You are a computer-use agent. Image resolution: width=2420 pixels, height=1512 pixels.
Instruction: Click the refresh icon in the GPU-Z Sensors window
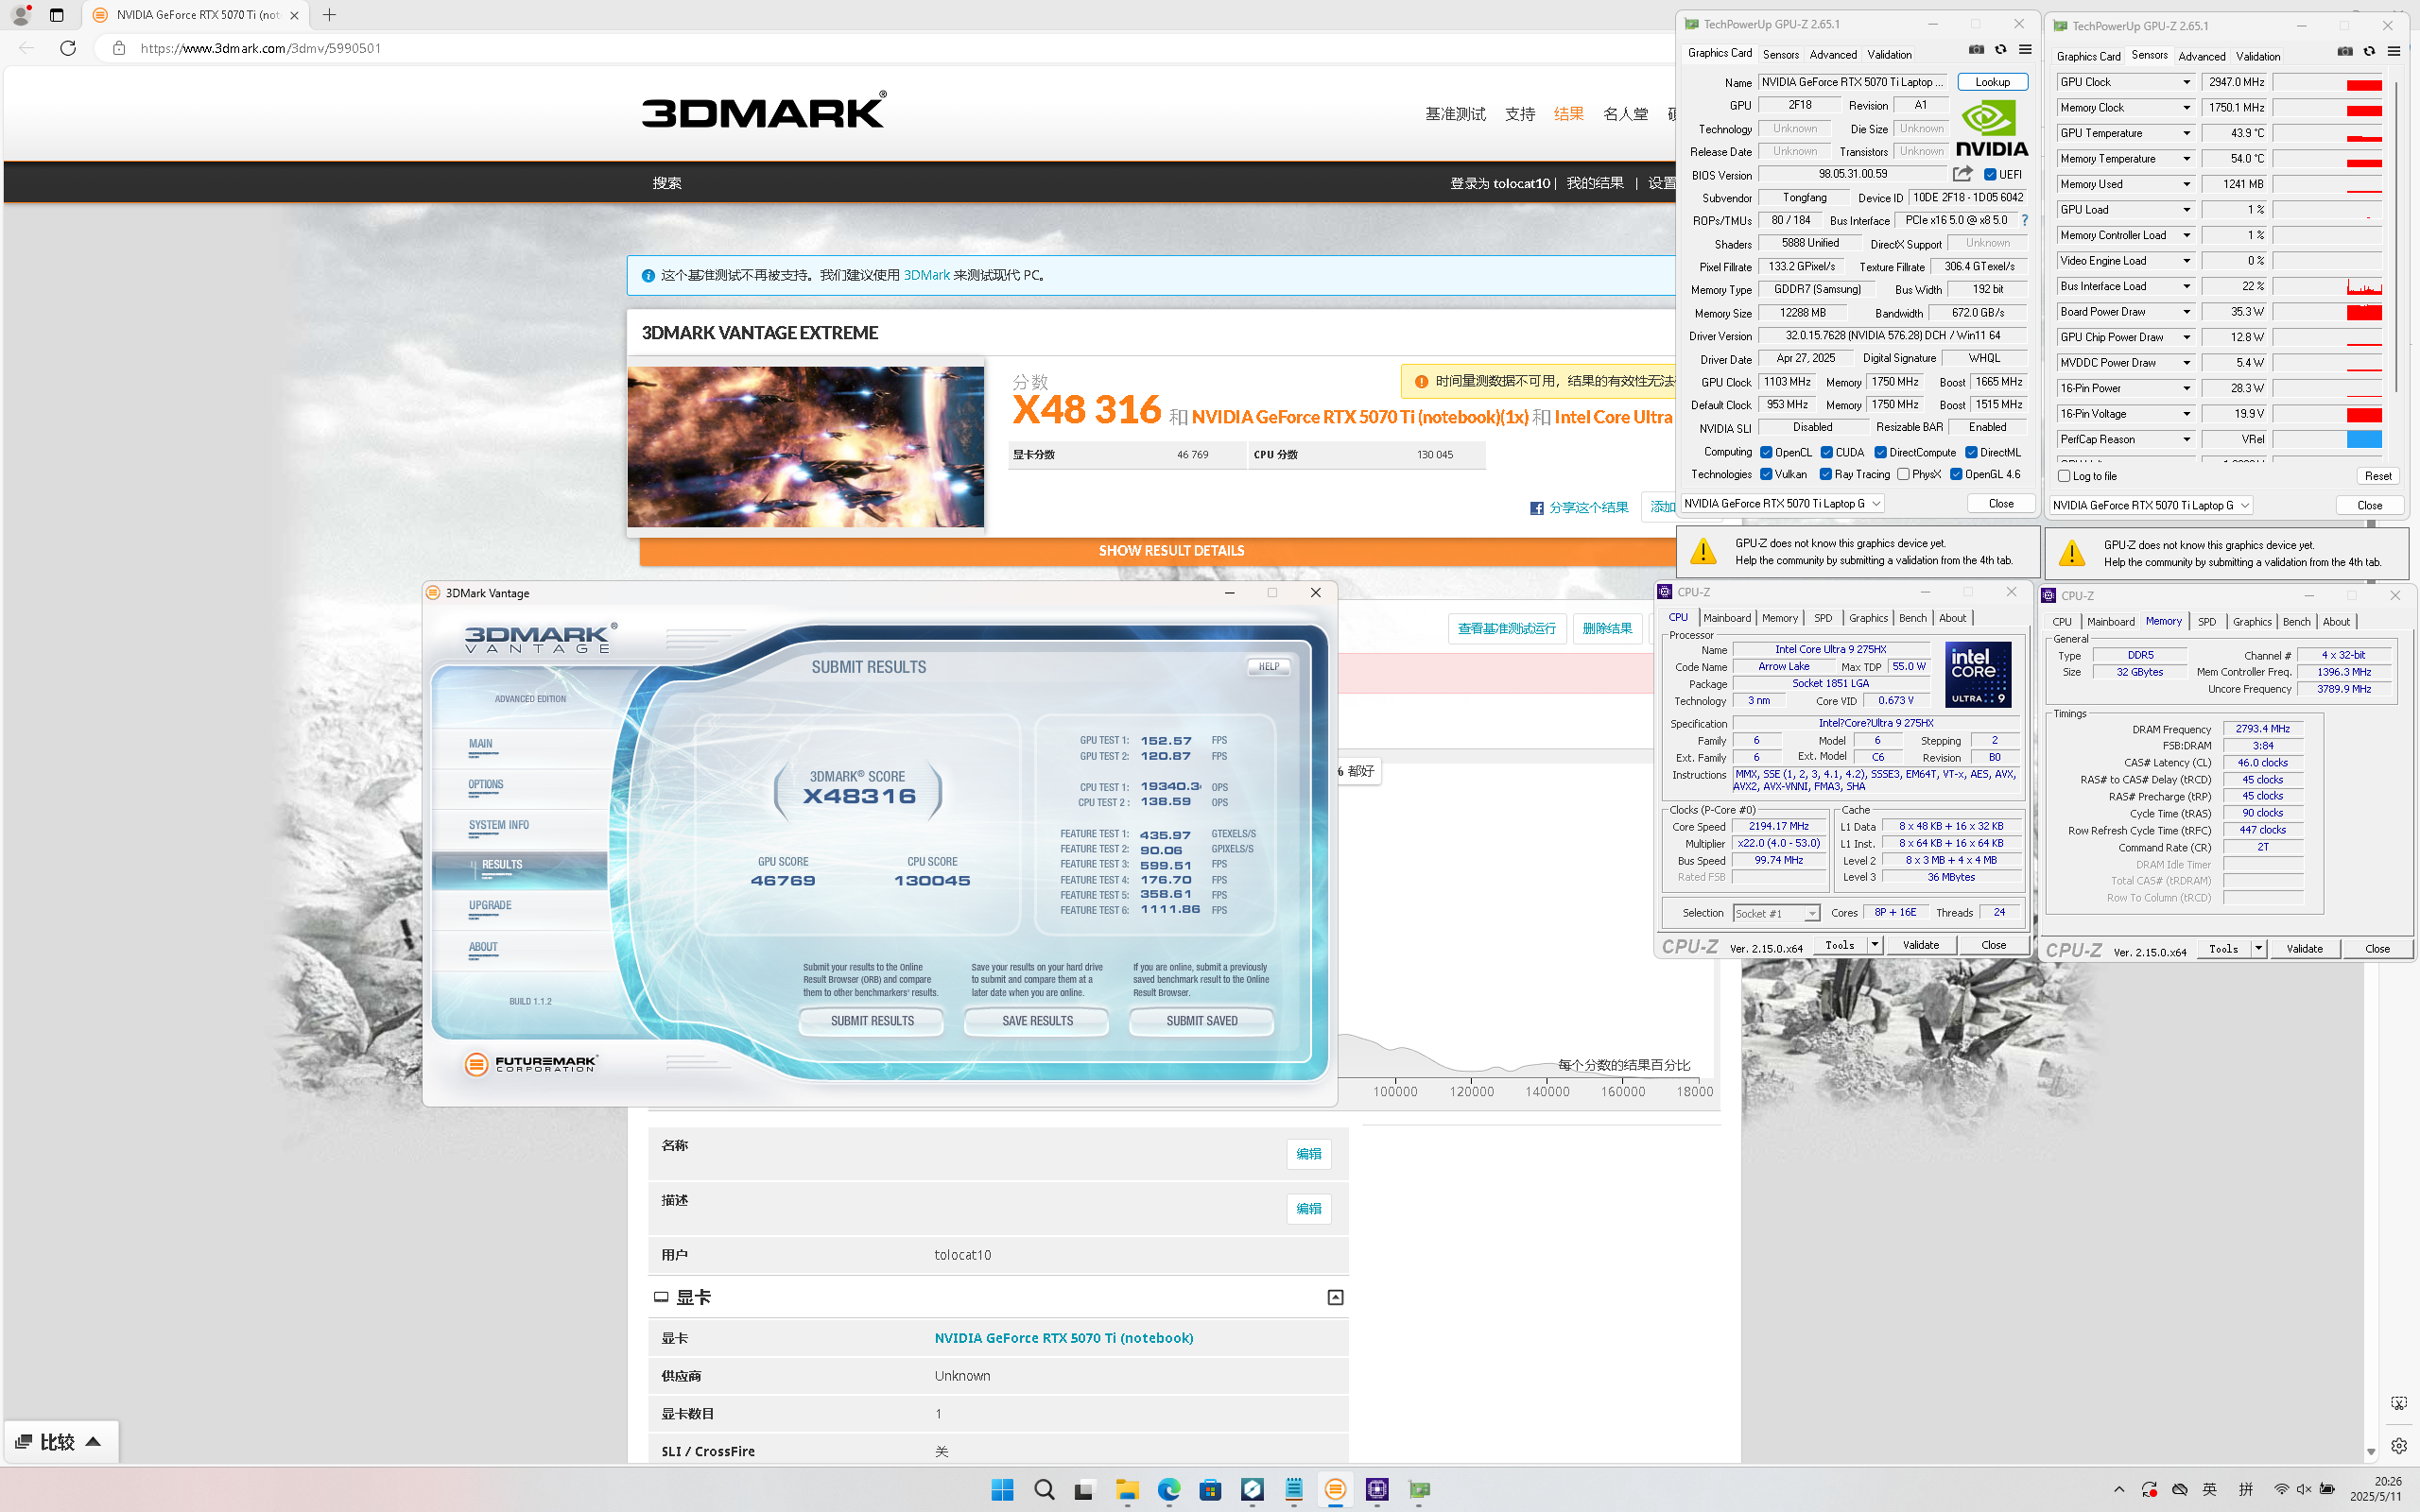tap(2369, 52)
